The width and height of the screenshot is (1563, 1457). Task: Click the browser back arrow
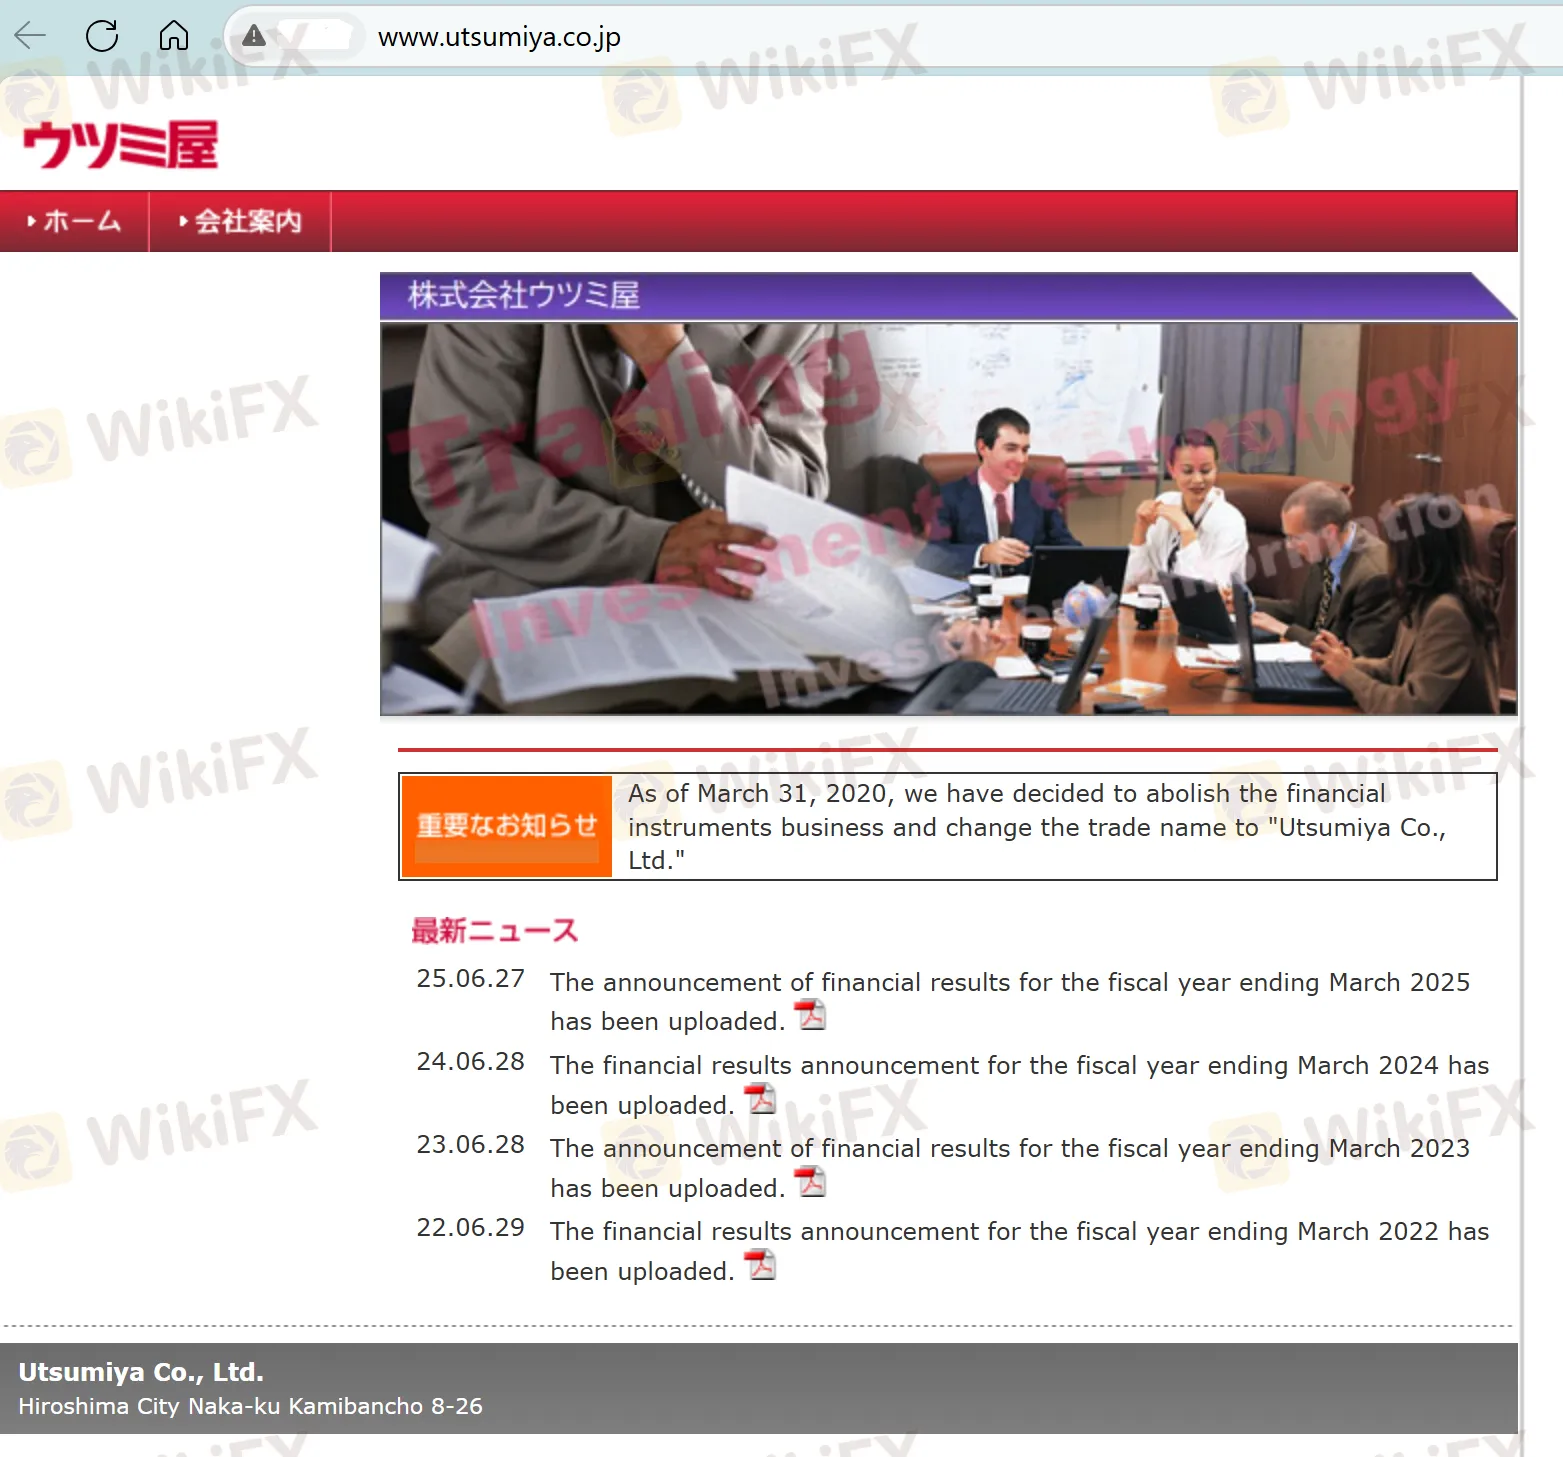pos(31,37)
